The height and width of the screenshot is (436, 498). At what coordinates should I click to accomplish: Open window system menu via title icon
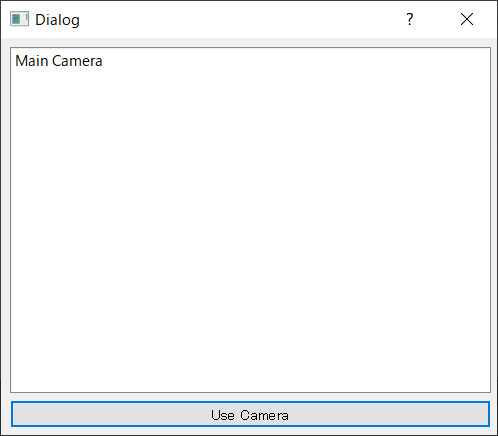[x=19, y=19]
